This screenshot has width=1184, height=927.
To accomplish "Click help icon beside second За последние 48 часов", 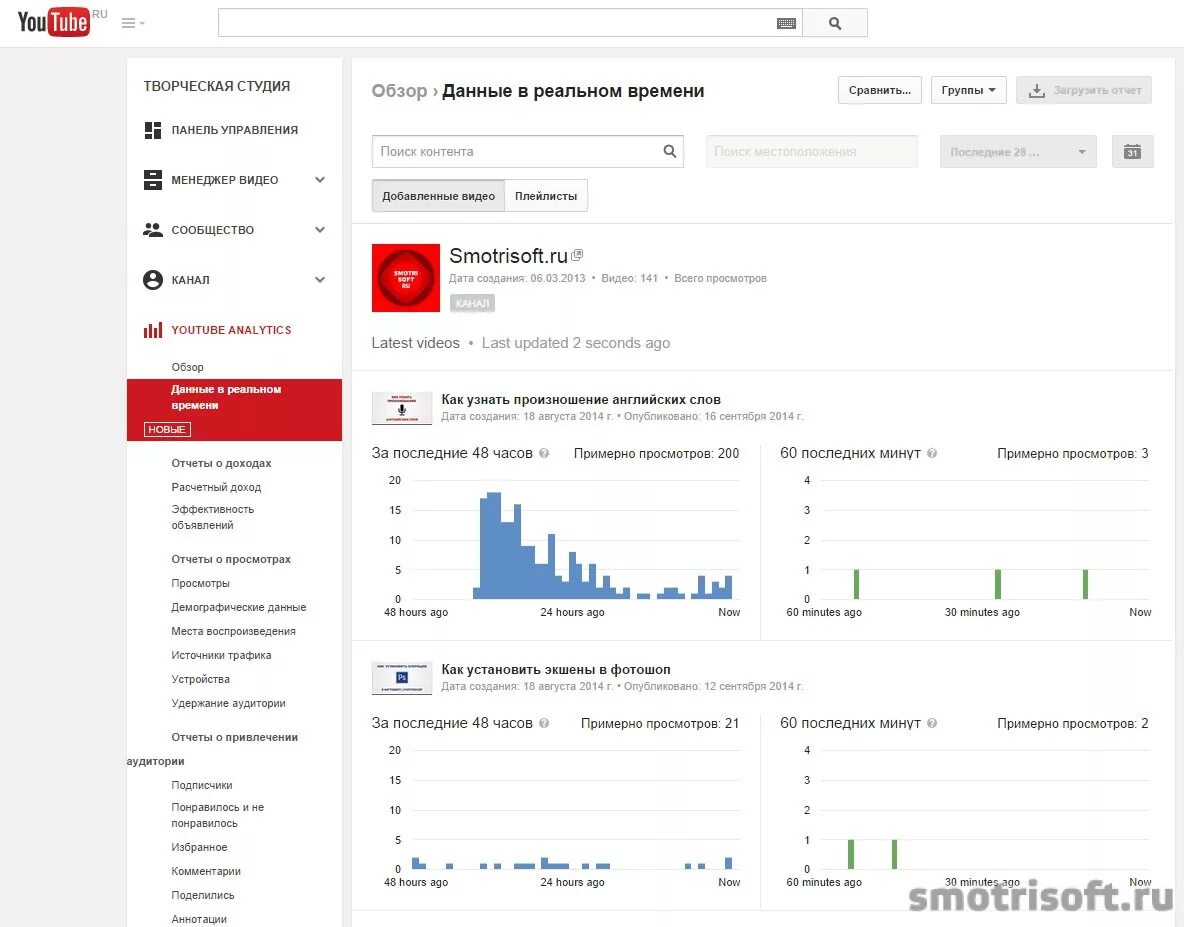I will tap(544, 723).
